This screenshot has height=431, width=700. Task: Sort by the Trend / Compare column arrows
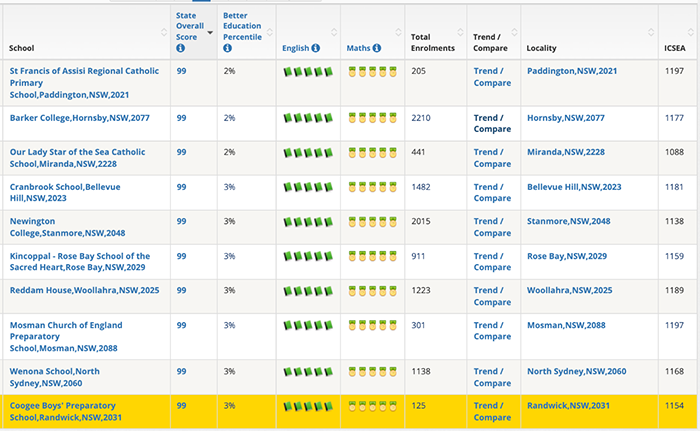click(x=514, y=32)
